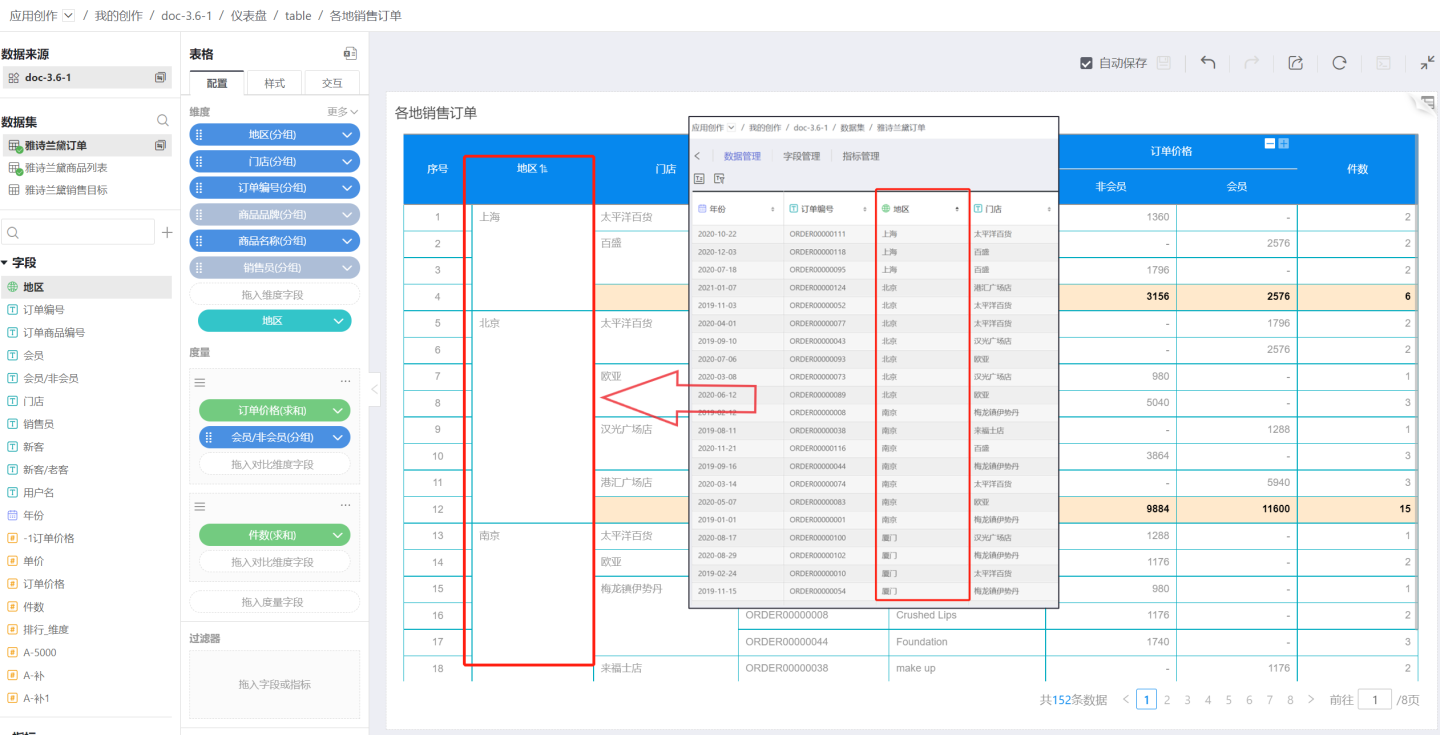The image size is (1440, 735).
Task: Collapse table columns with the minus icon
Action: coord(1270,144)
